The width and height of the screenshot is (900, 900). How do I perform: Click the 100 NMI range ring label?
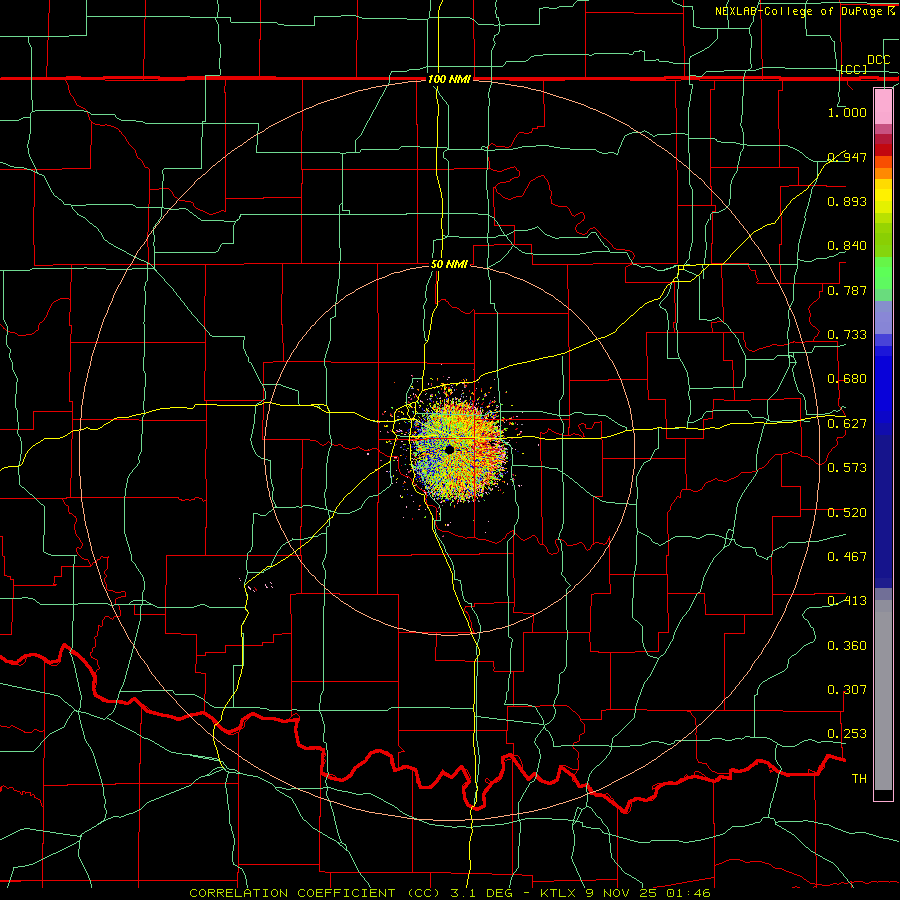click(x=449, y=79)
